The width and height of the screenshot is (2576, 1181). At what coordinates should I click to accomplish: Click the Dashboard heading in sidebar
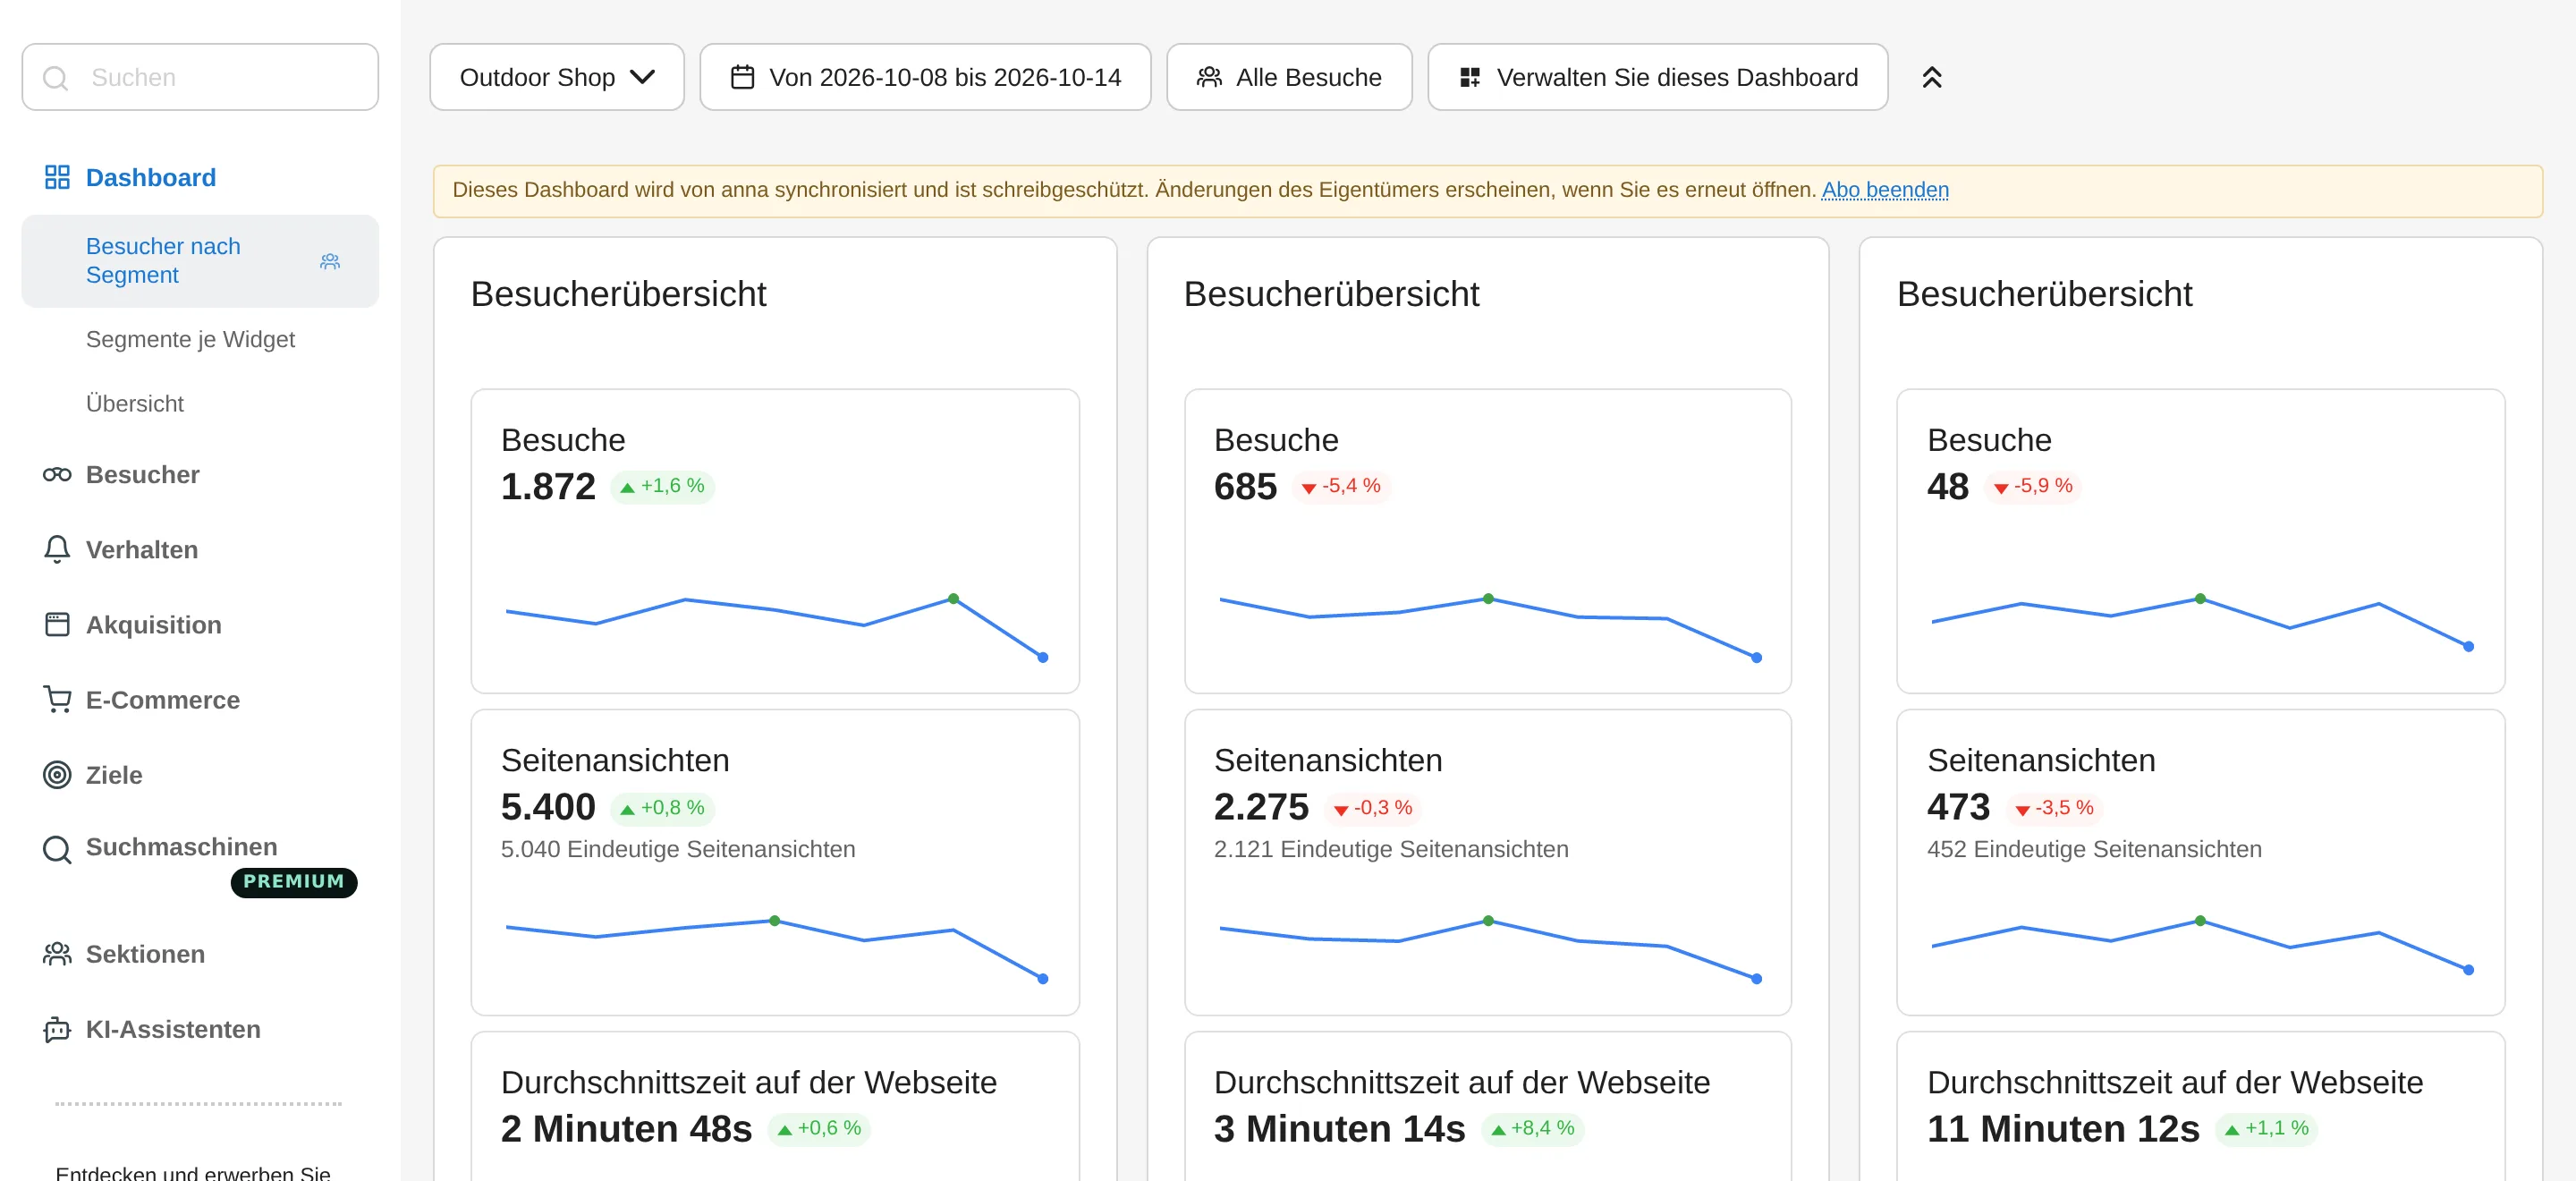(150, 177)
